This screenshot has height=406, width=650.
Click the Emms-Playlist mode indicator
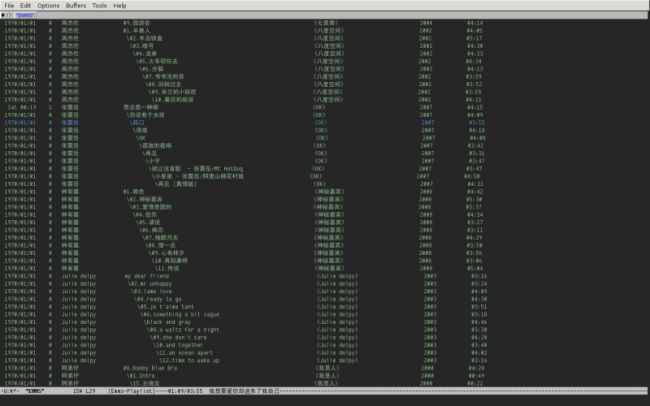pos(132,391)
